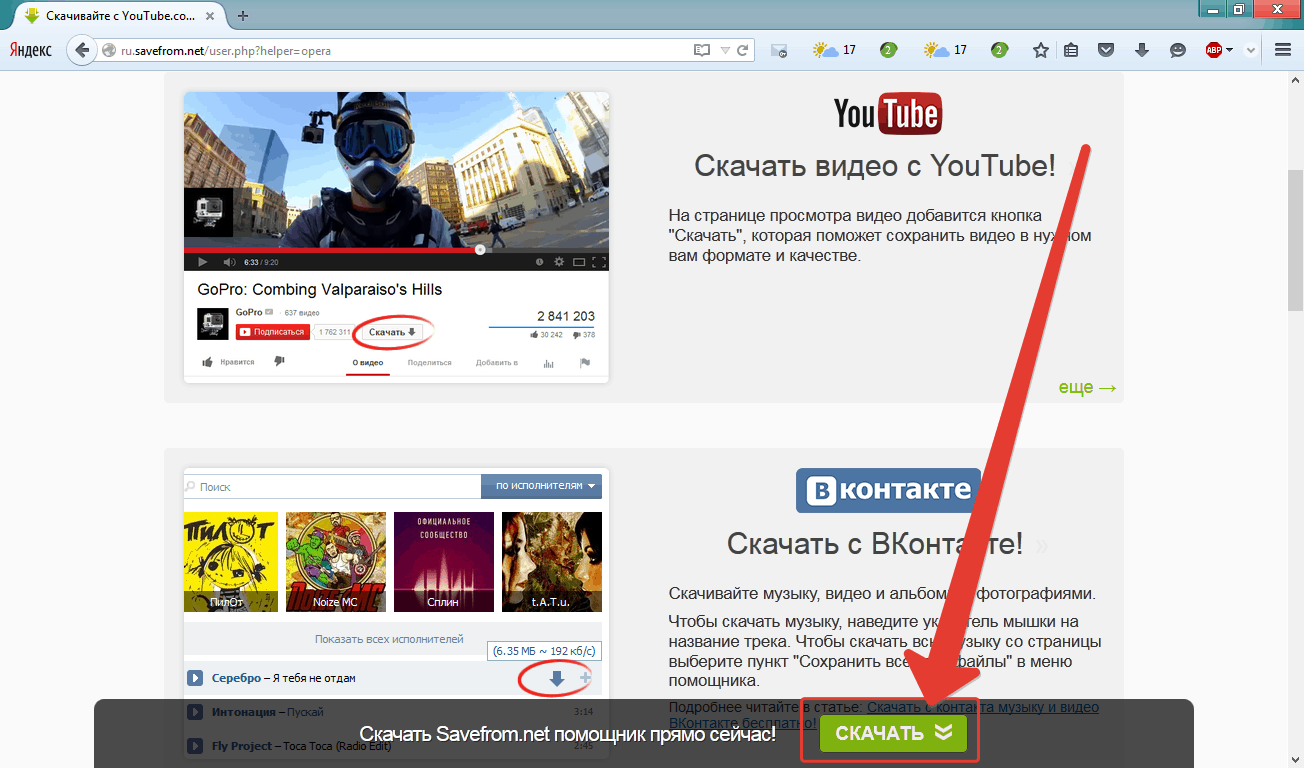Play the Интонация – Пускай track
The image size is (1304, 768).
[196, 712]
